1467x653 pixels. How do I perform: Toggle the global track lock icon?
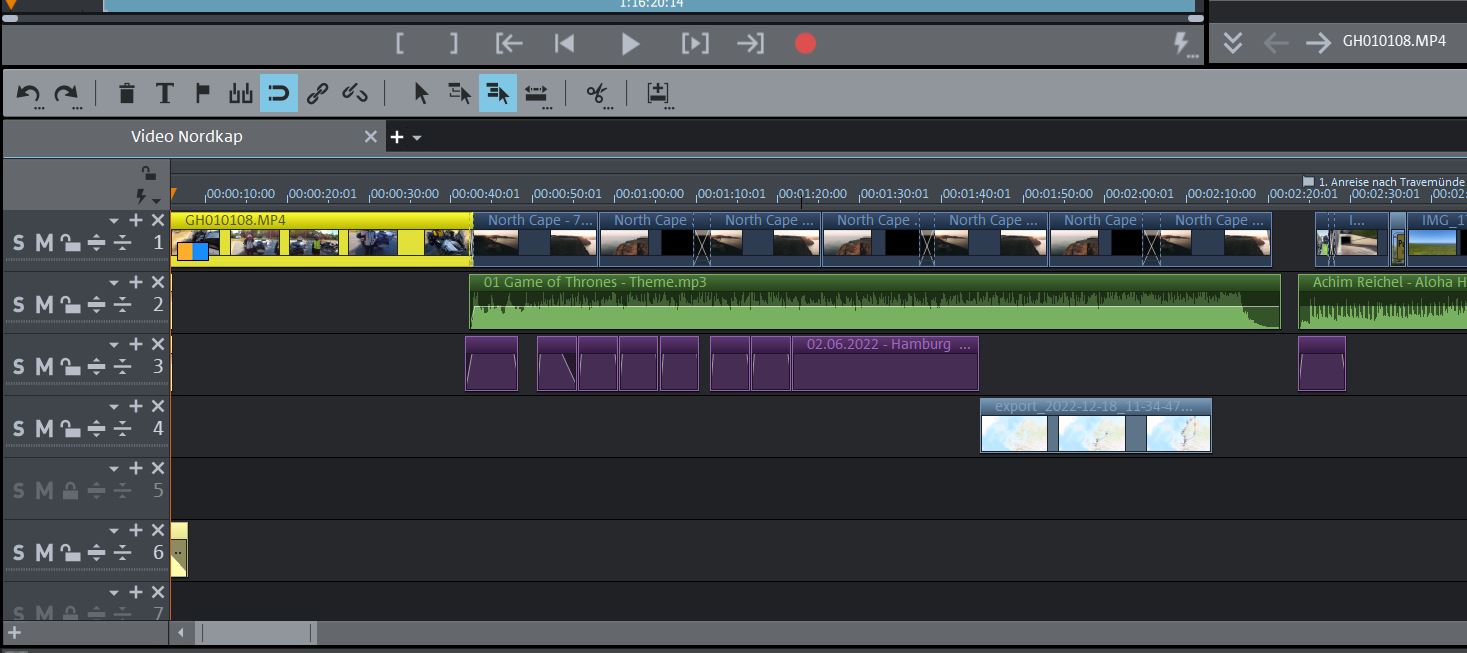[x=148, y=173]
